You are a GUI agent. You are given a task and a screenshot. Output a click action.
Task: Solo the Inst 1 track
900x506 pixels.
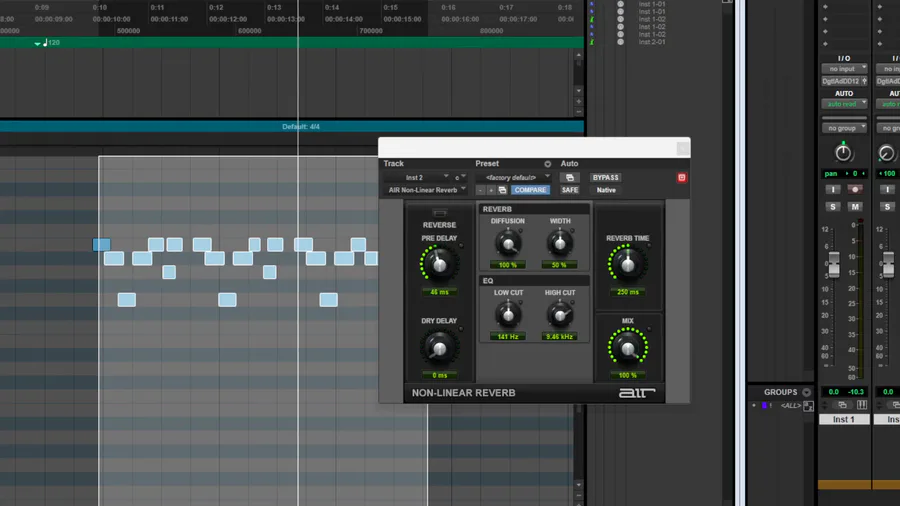[x=833, y=207]
